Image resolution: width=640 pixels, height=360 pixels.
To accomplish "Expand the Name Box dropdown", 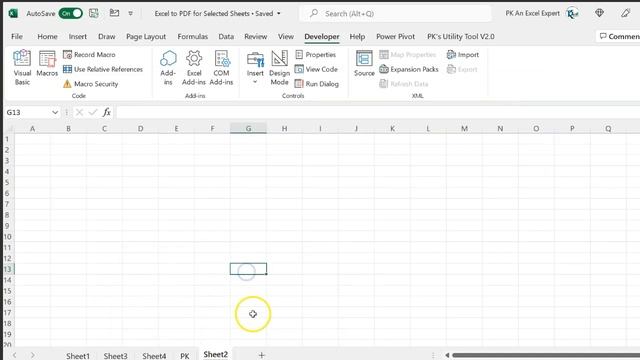I will point(55,112).
